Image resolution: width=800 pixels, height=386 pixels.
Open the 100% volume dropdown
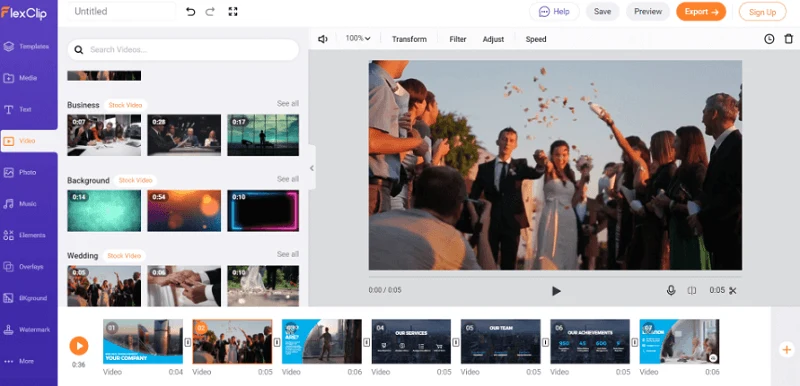358,38
